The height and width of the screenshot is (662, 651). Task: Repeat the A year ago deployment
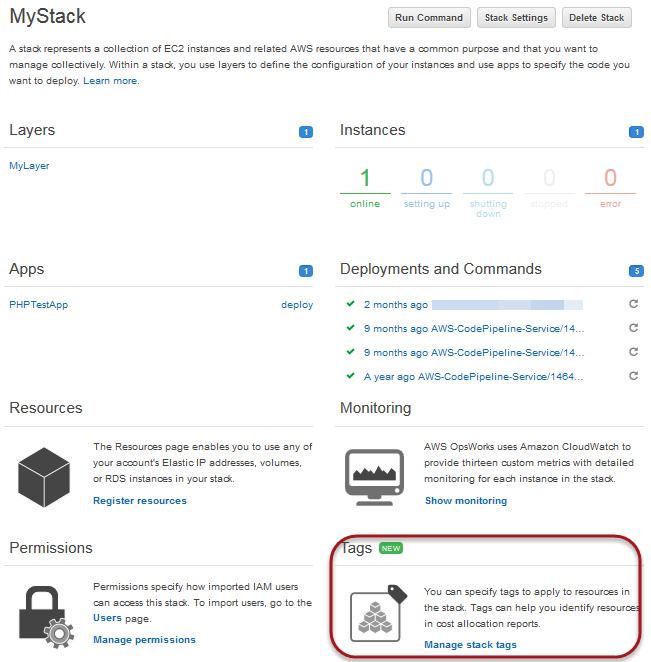tap(633, 376)
